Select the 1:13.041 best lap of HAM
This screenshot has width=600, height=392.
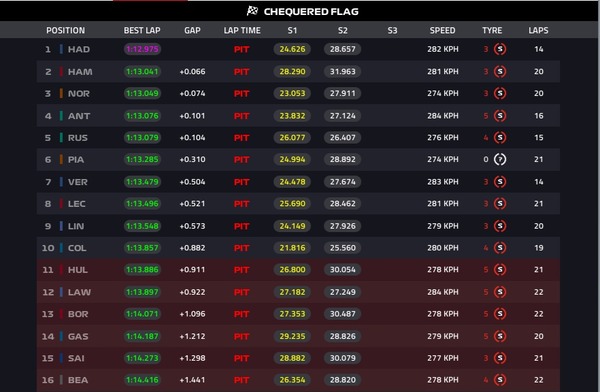click(142, 72)
